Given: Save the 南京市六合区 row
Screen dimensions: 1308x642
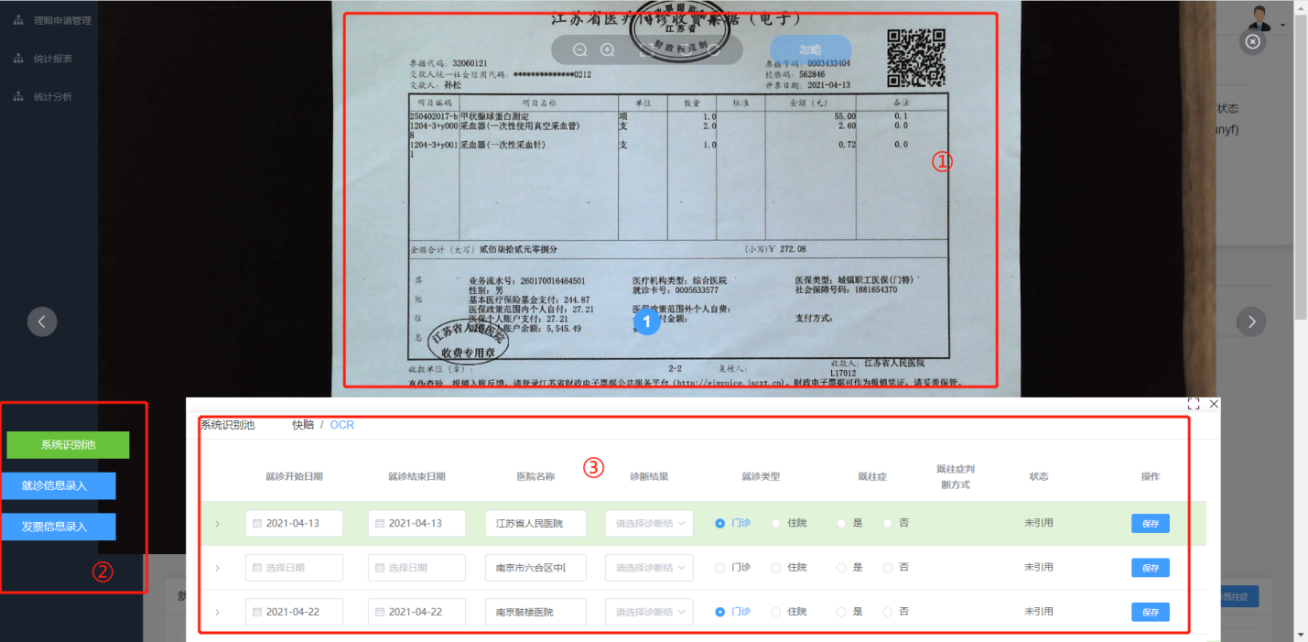Looking at the screenshot, I should [1150, 568].
